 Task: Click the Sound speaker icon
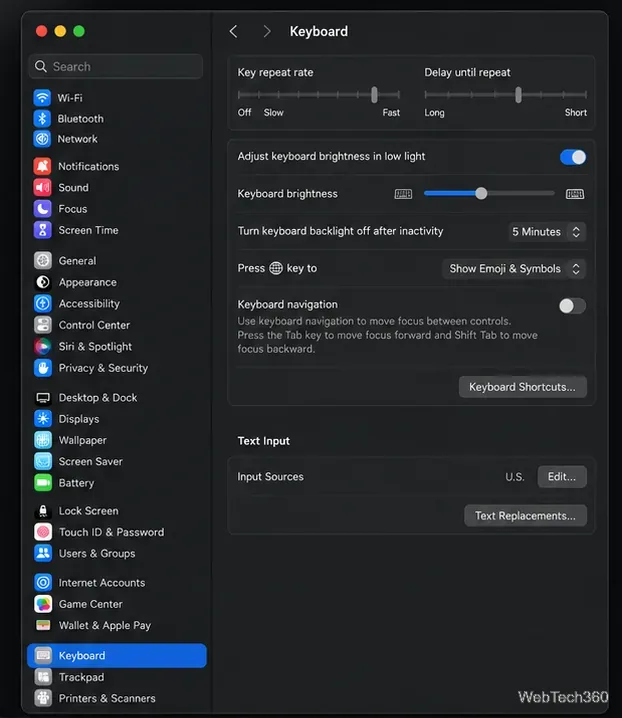pos(43,187)
